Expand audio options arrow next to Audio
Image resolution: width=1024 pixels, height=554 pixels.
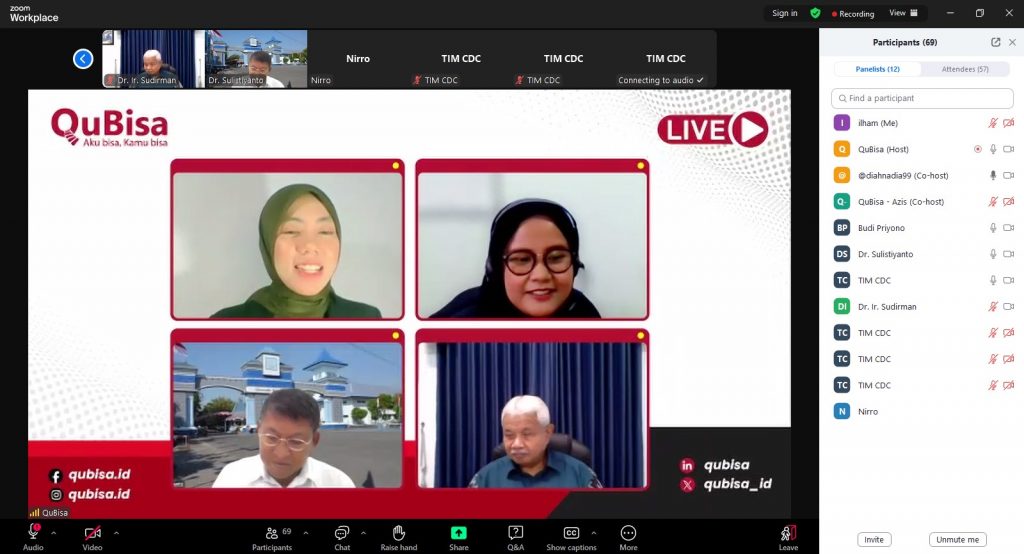point(54,532)
